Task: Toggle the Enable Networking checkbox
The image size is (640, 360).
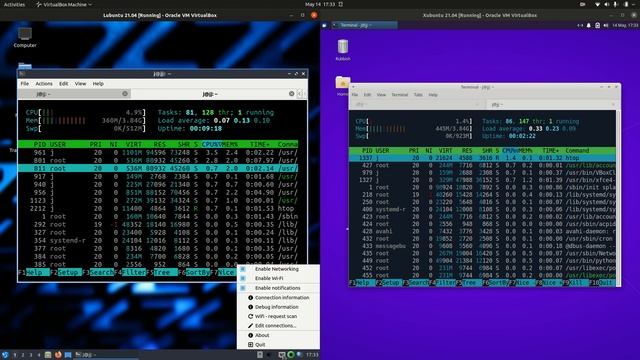Action: (x=243, y=269)
